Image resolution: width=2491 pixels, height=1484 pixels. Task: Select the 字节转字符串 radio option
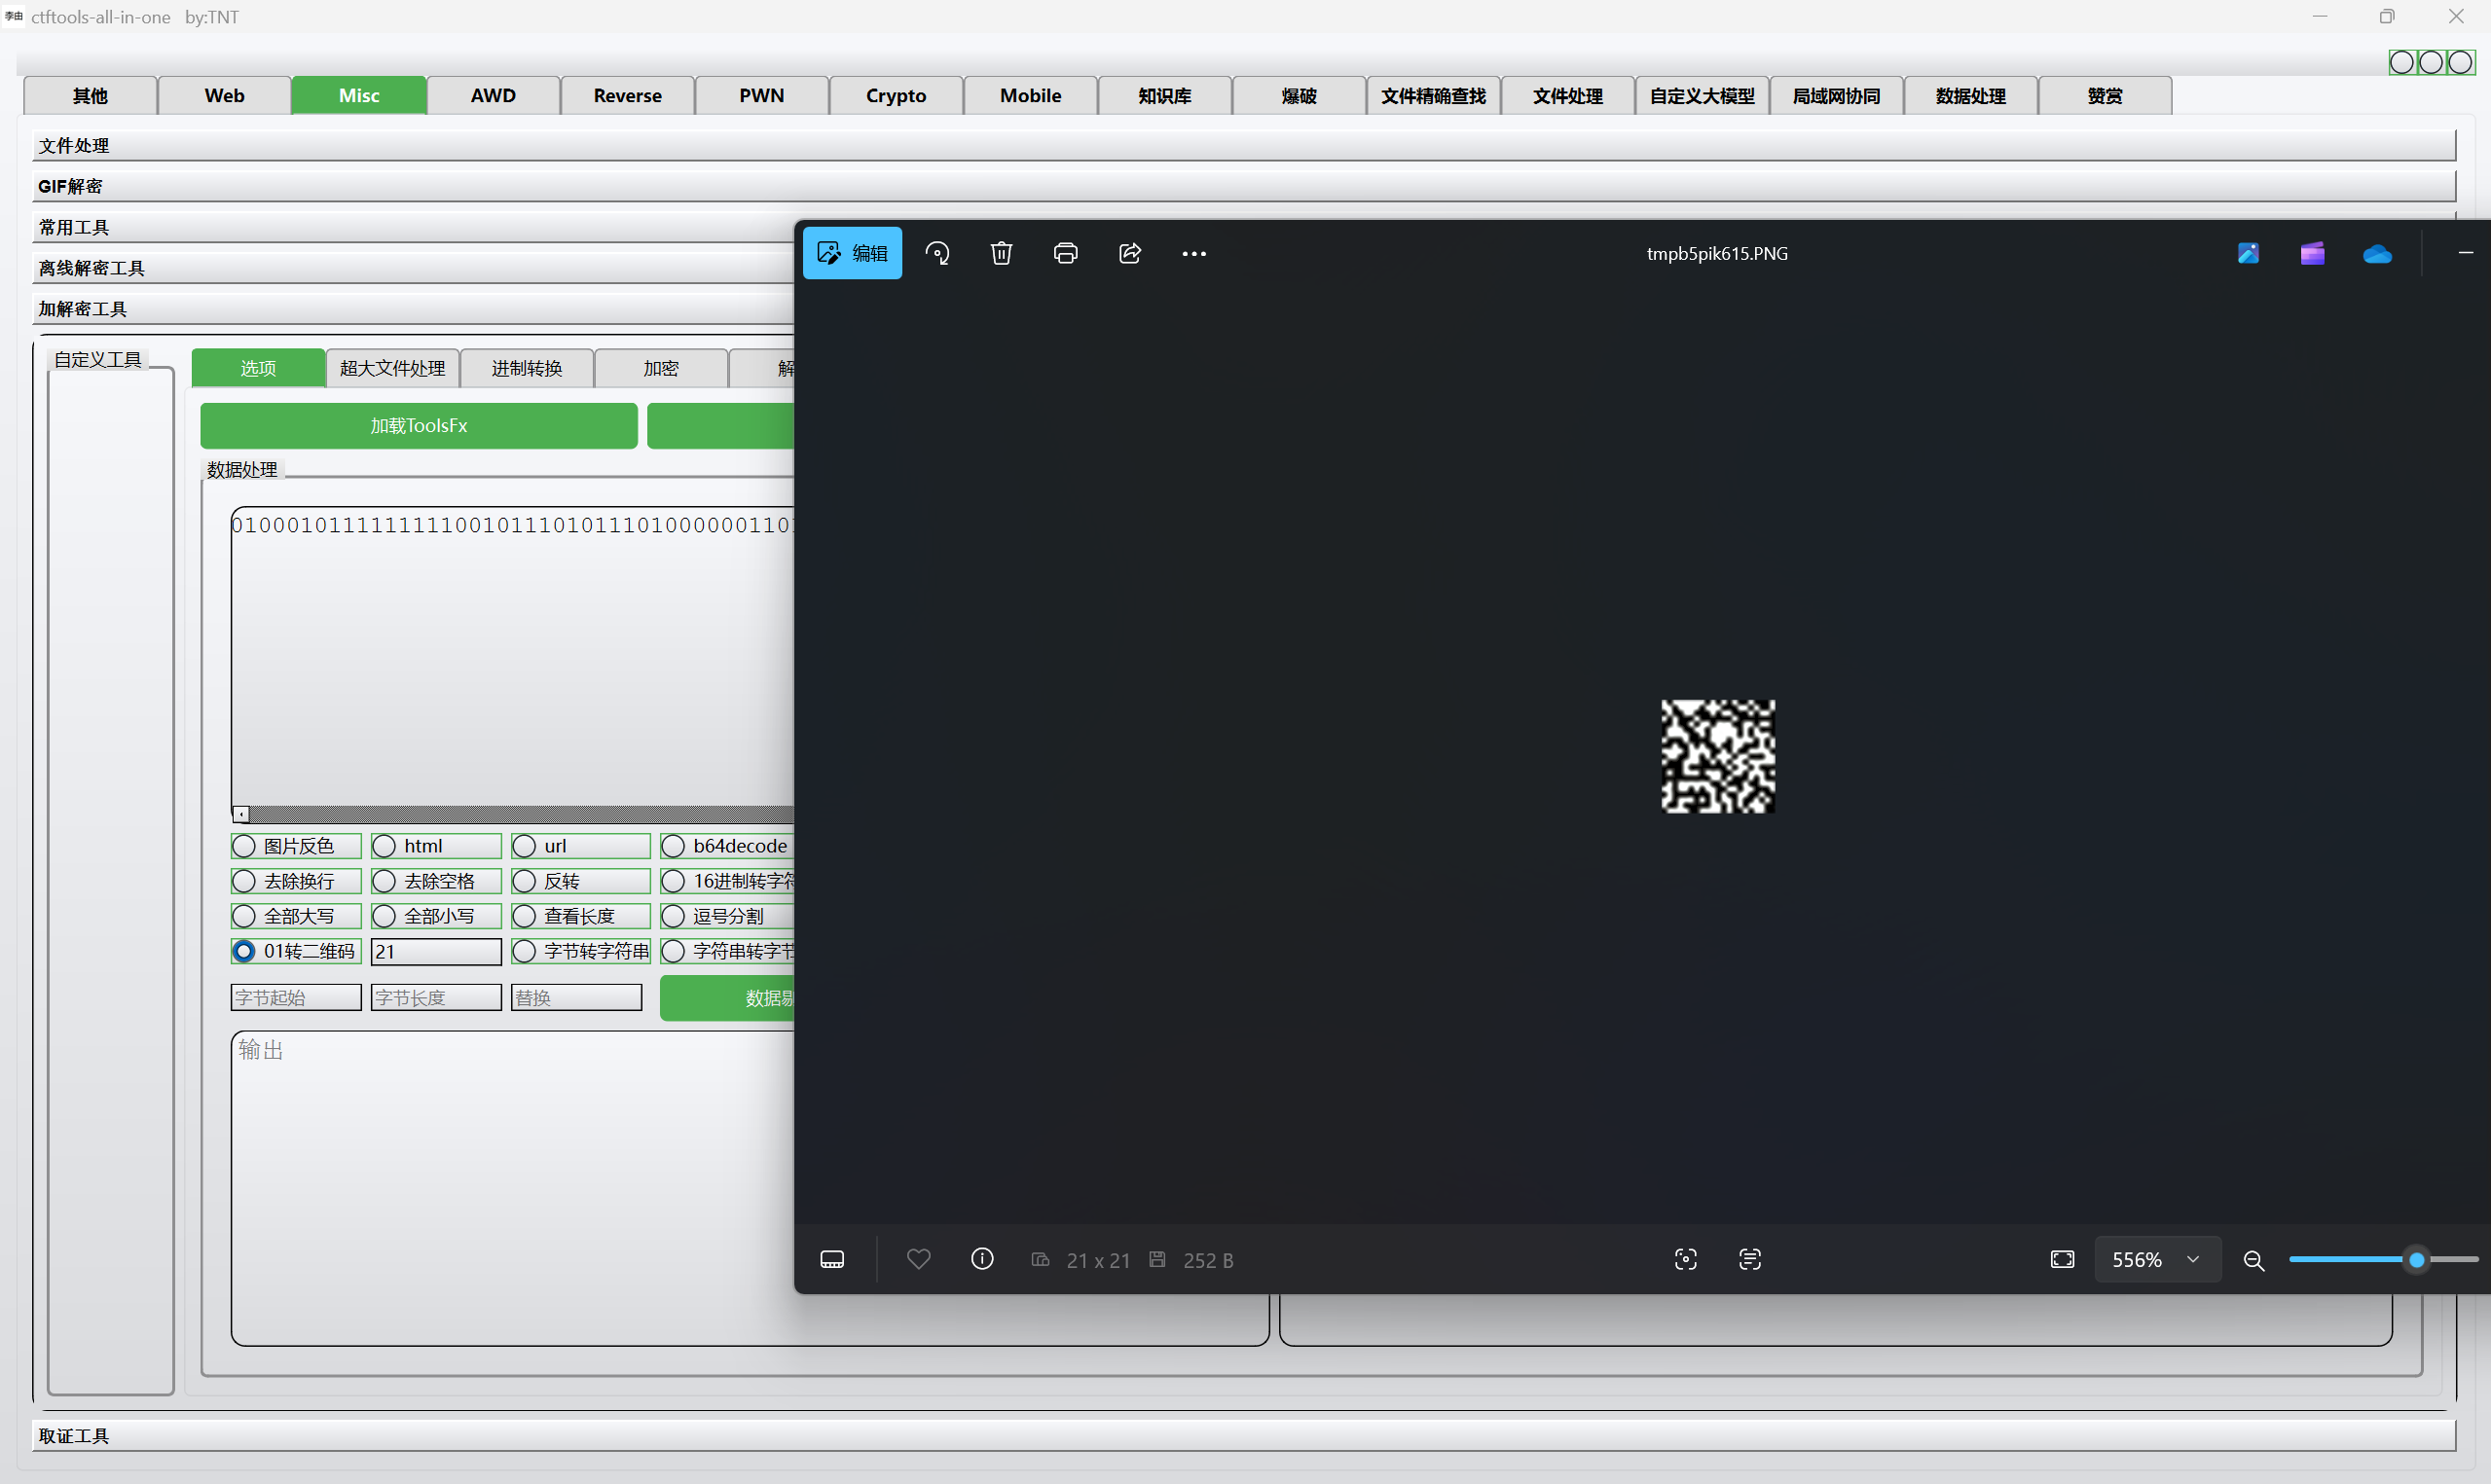click(x=580, y=951)
